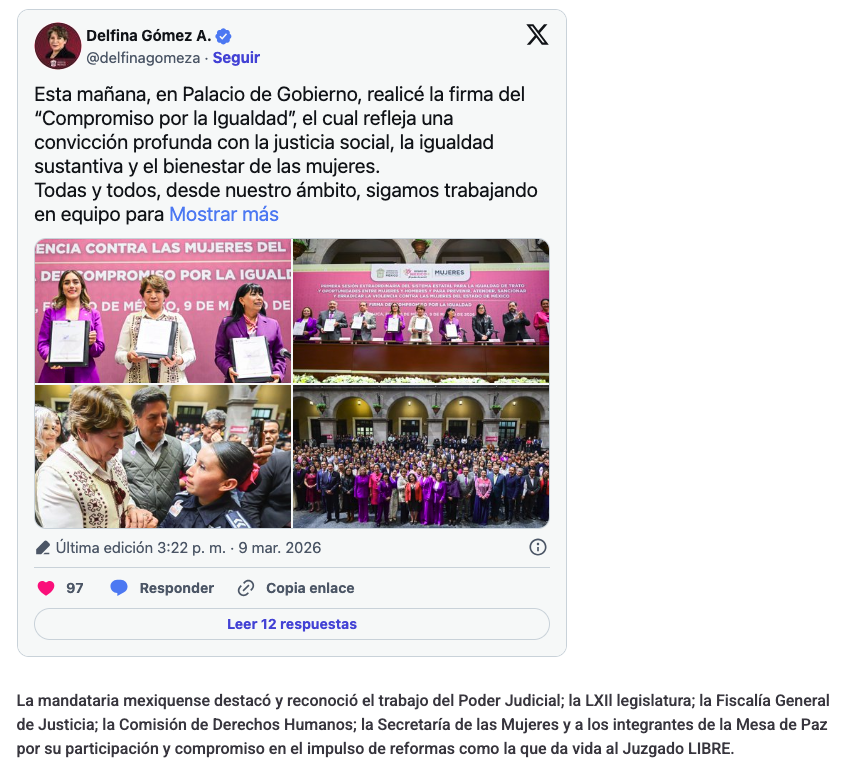
Task: Open photo of governor greeting police officer
Action: [163, 456]
